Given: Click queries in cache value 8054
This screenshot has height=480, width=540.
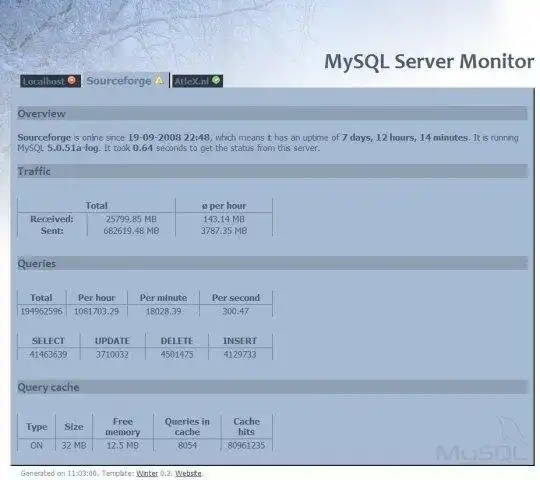Looking at the screenshot, I should coord(187,446).
